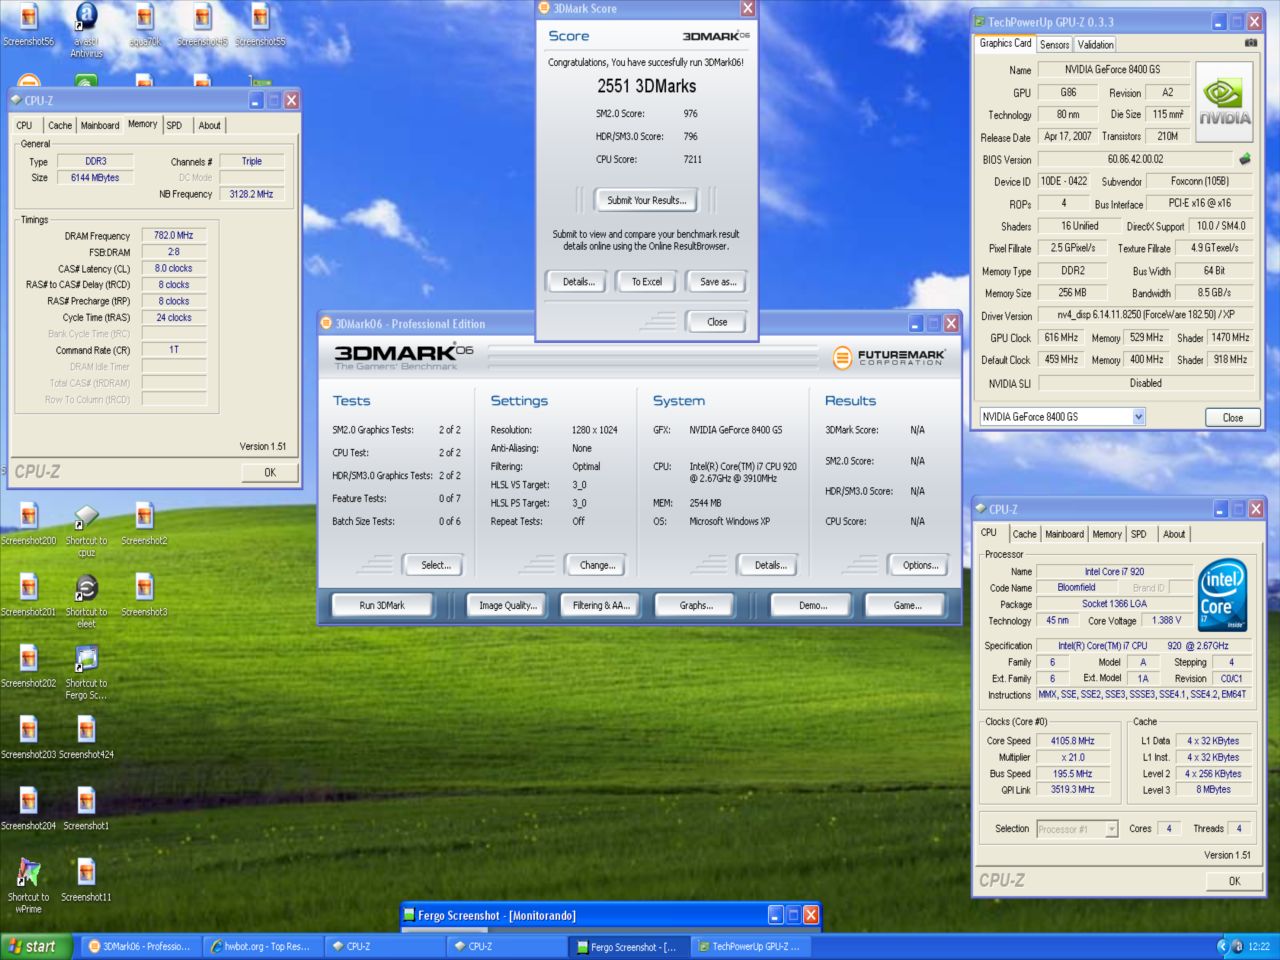Open the Screenshot45 desktop icon
1280x960 pixels.
click(202, 26)
